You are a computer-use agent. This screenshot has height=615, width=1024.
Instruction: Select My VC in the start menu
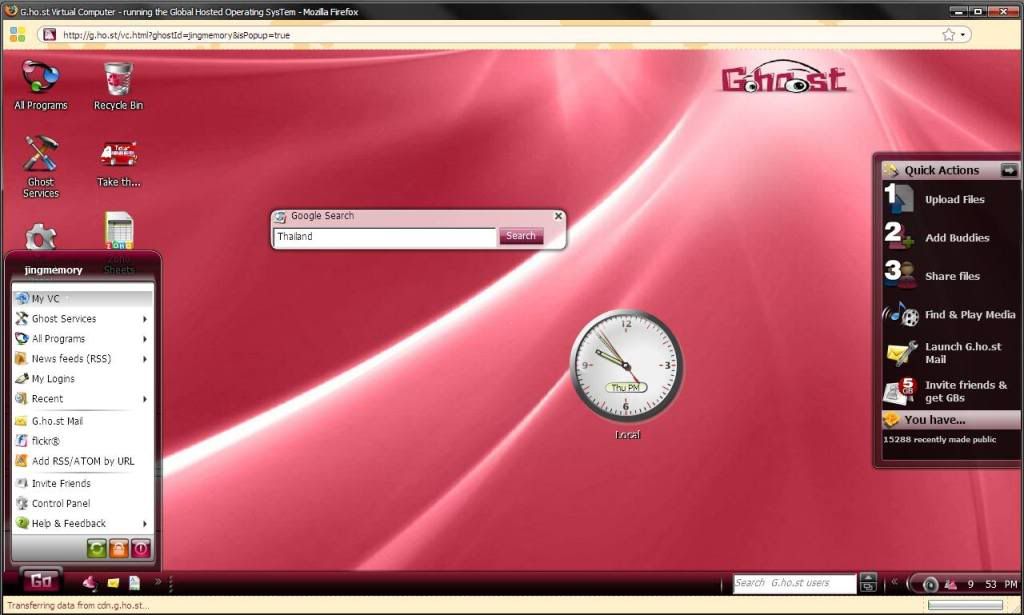(82, 298)
